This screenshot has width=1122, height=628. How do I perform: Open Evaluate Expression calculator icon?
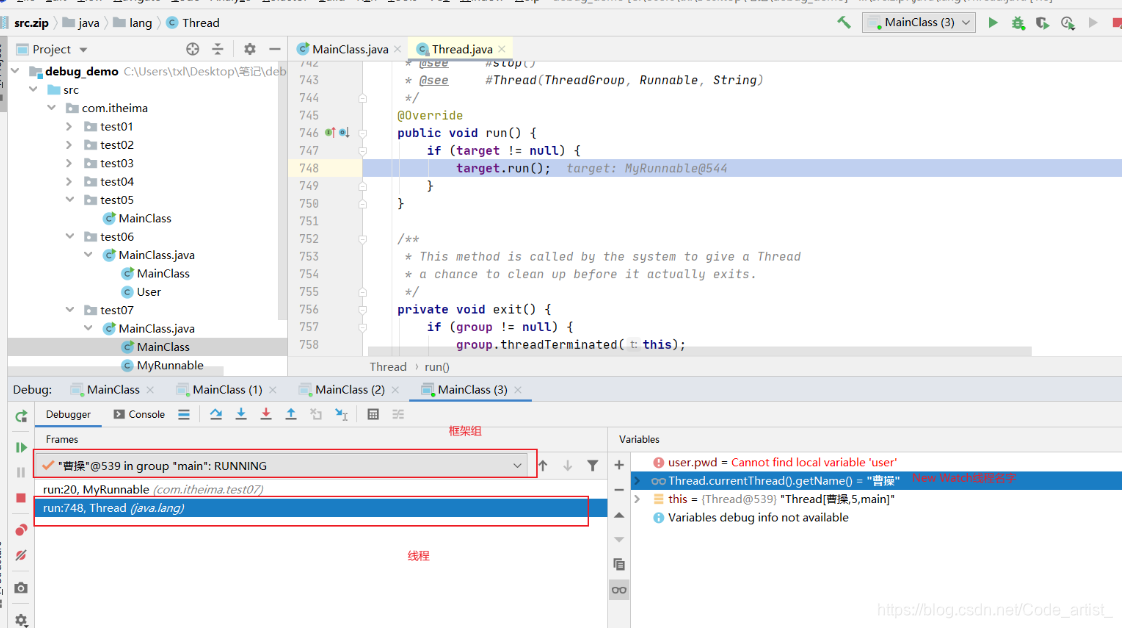(373, 414)
